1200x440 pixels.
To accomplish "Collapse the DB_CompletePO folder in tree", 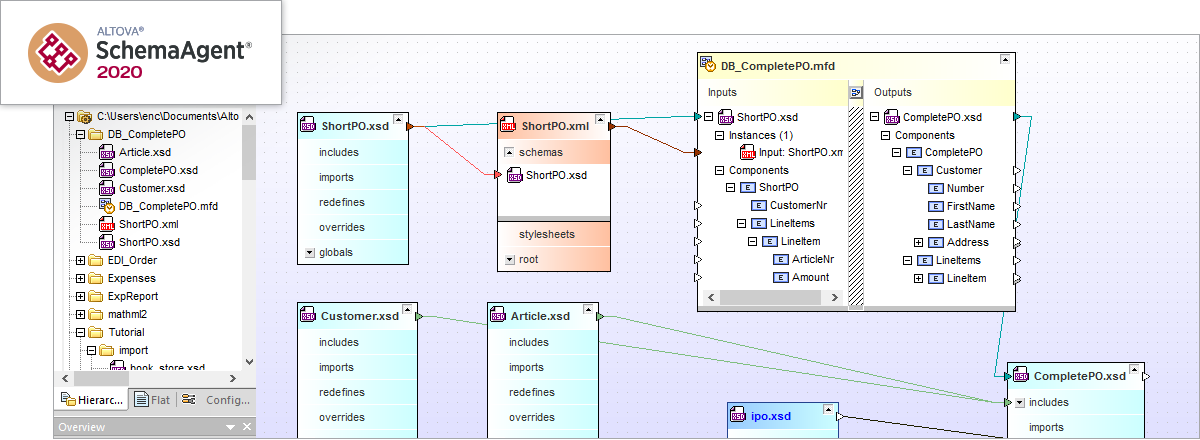I will click(81, 134).
